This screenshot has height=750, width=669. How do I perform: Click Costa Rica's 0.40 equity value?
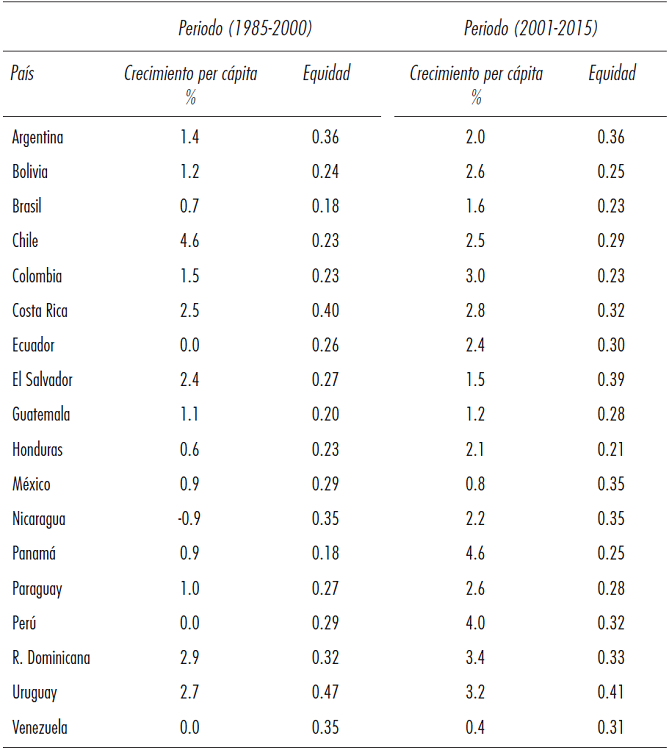tap(326, 311)
